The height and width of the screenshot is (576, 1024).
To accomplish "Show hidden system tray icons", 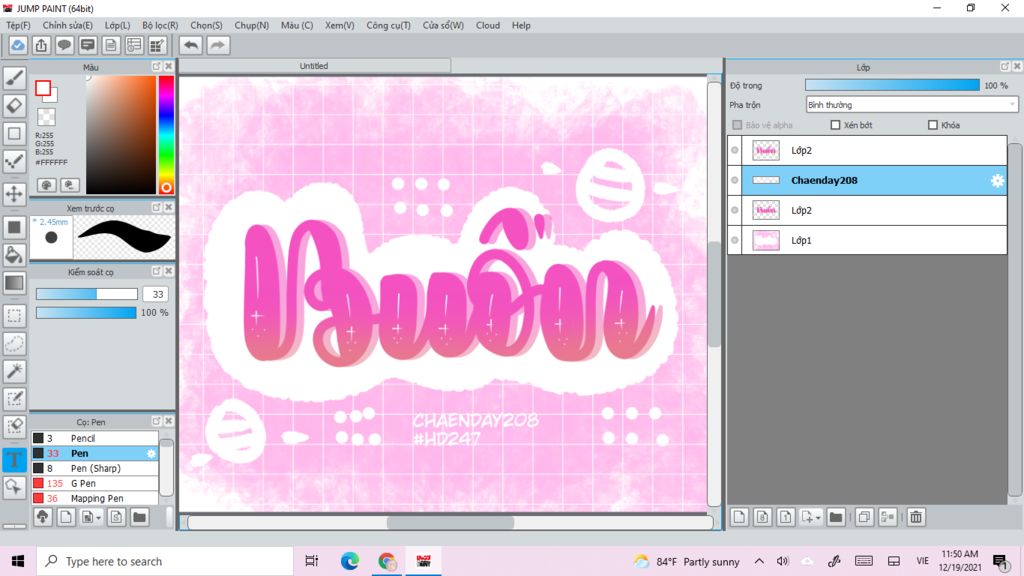I will (x=759, y=561).
